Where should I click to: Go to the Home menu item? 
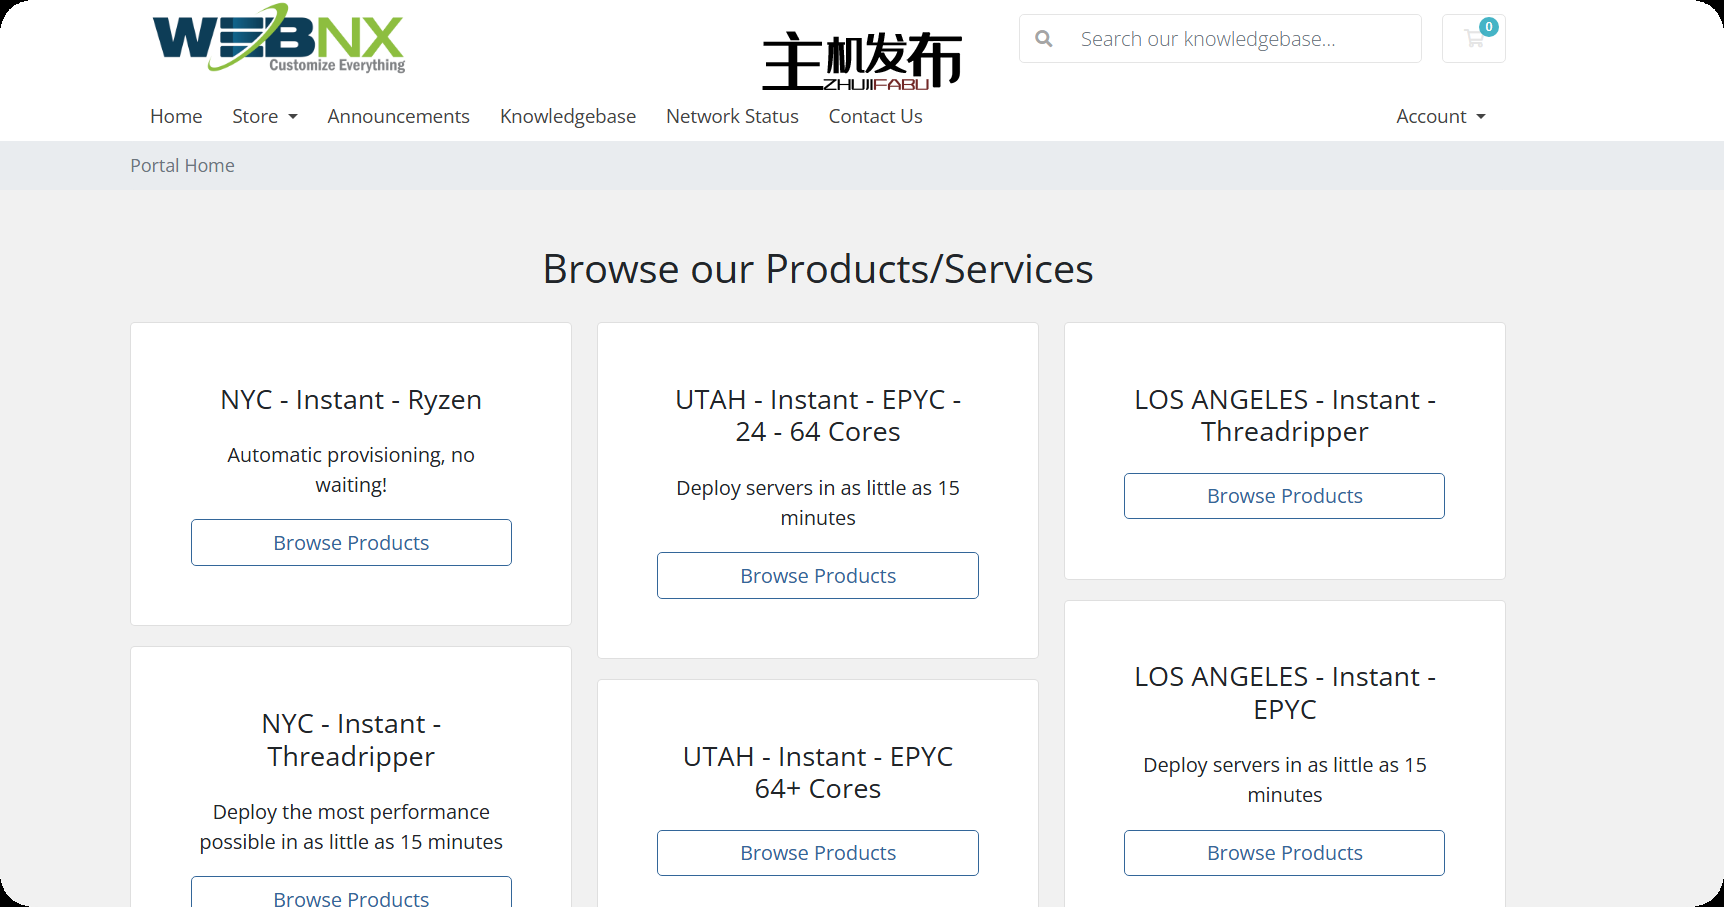[176, 117]
